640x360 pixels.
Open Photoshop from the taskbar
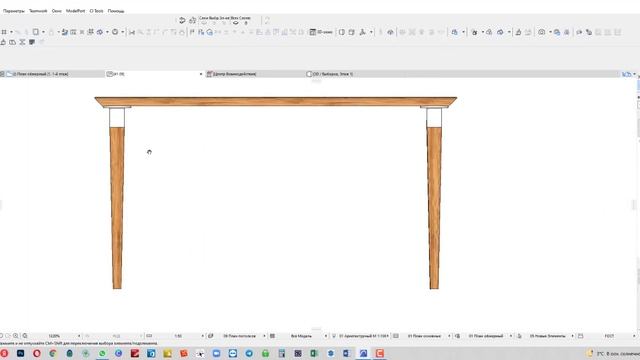(20, 353)
